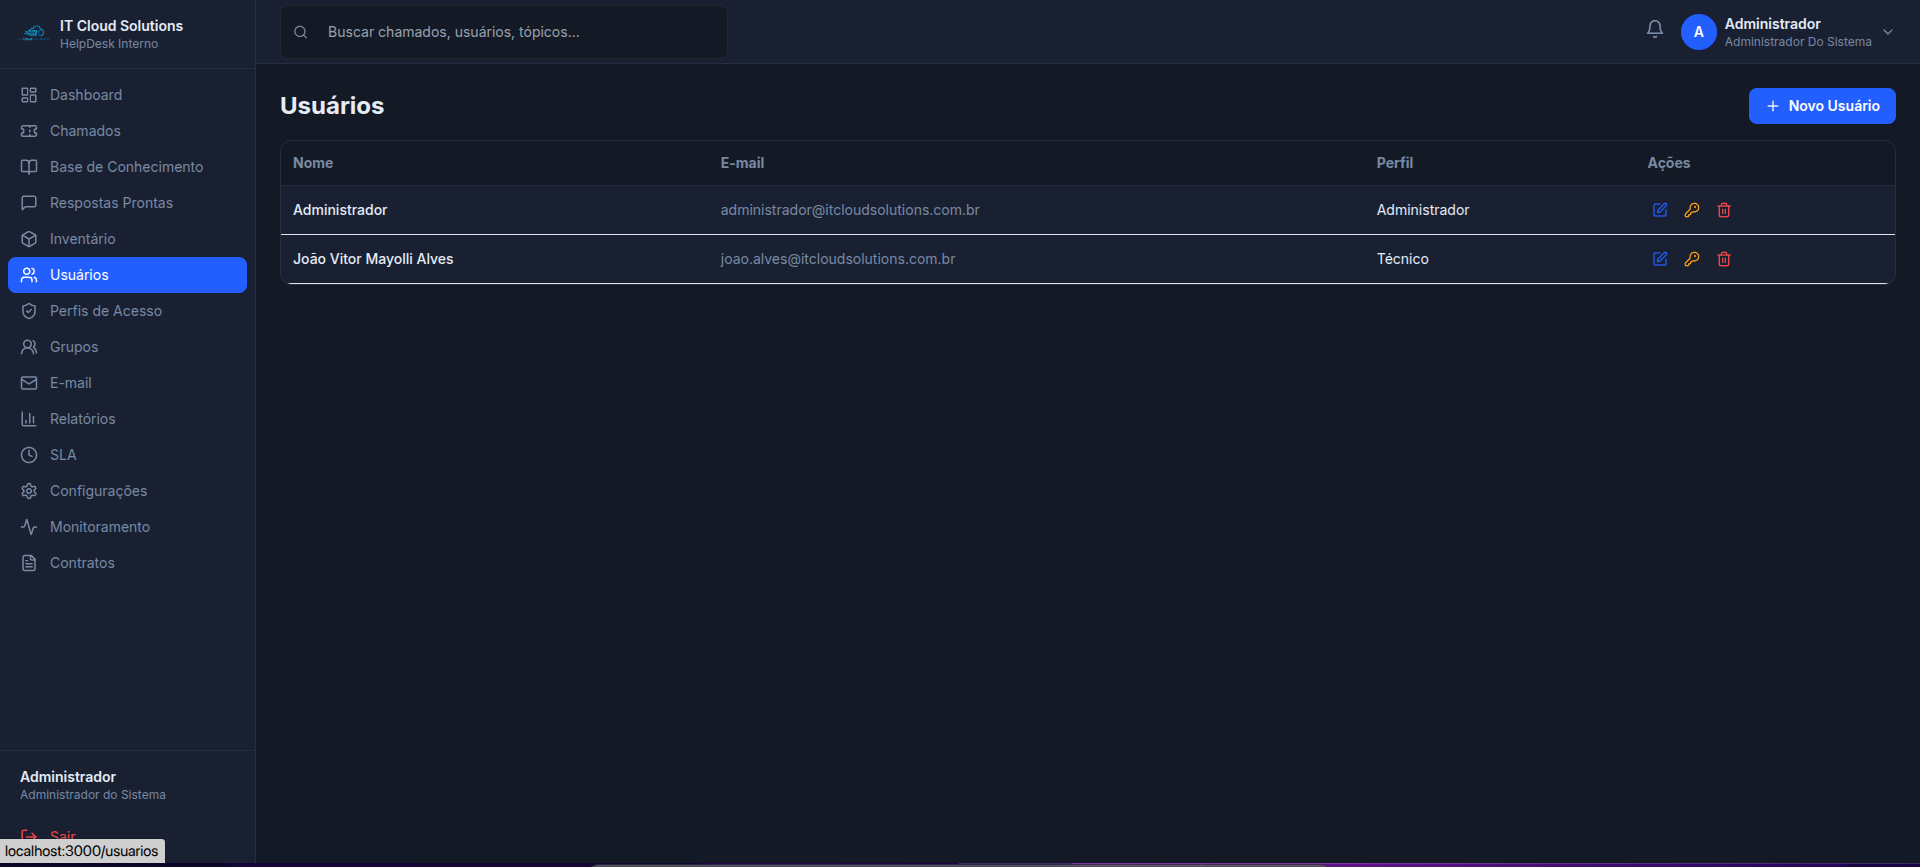Screen dimensions: 1920x867
Task: Click joao.alves@itcloudsolutions.com.br email cell
Action: 838,259
